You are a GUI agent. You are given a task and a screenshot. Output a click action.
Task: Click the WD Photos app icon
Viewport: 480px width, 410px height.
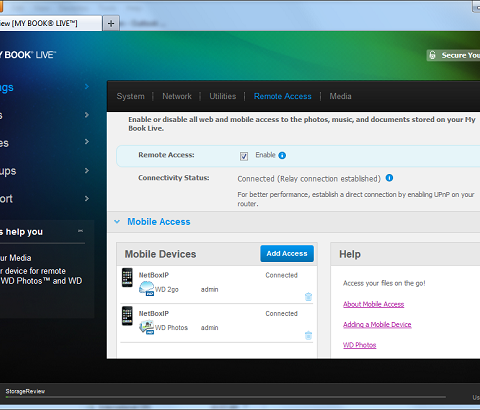(x=146, y=327)
